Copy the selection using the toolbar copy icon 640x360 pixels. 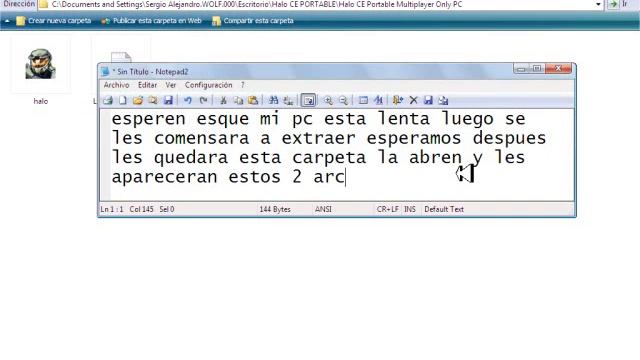coord(238,100)
